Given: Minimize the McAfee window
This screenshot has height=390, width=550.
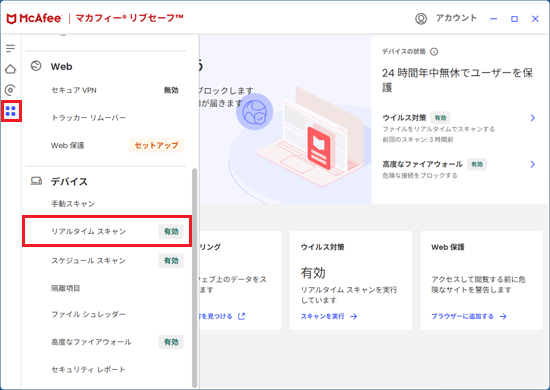Looking at the screenshot, I should coord(494,19).
